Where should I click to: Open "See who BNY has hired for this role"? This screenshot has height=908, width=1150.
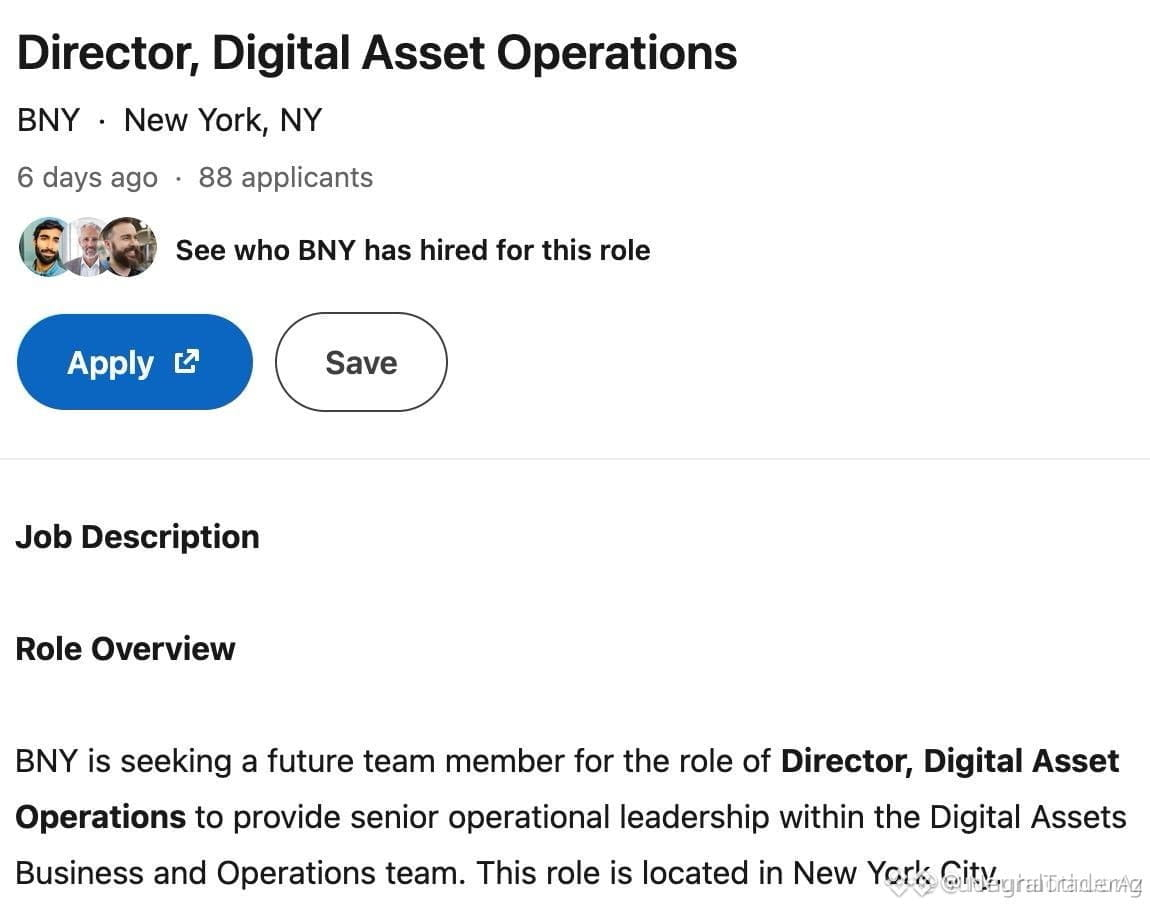413,250
